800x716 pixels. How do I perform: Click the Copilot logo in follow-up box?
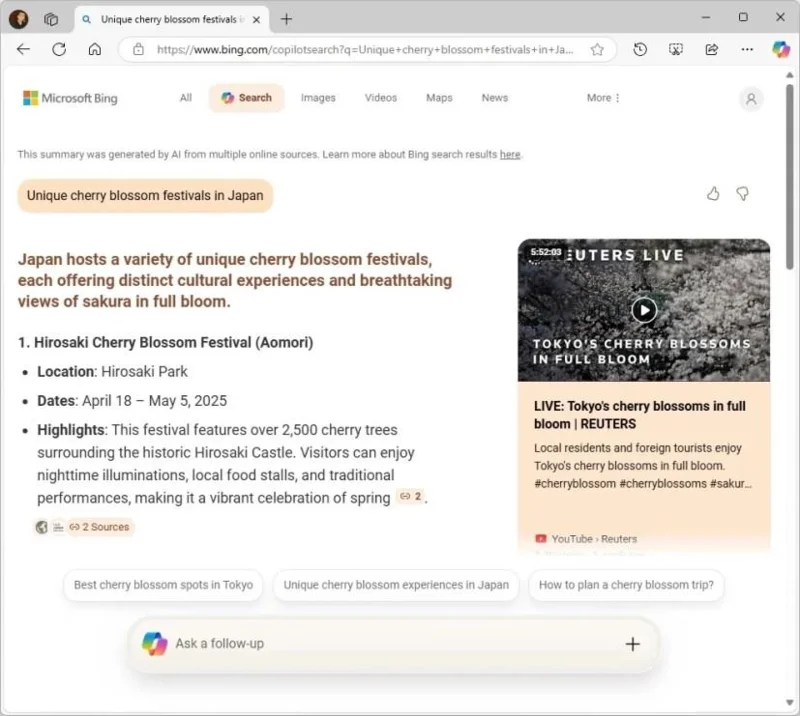coord(155,644)
